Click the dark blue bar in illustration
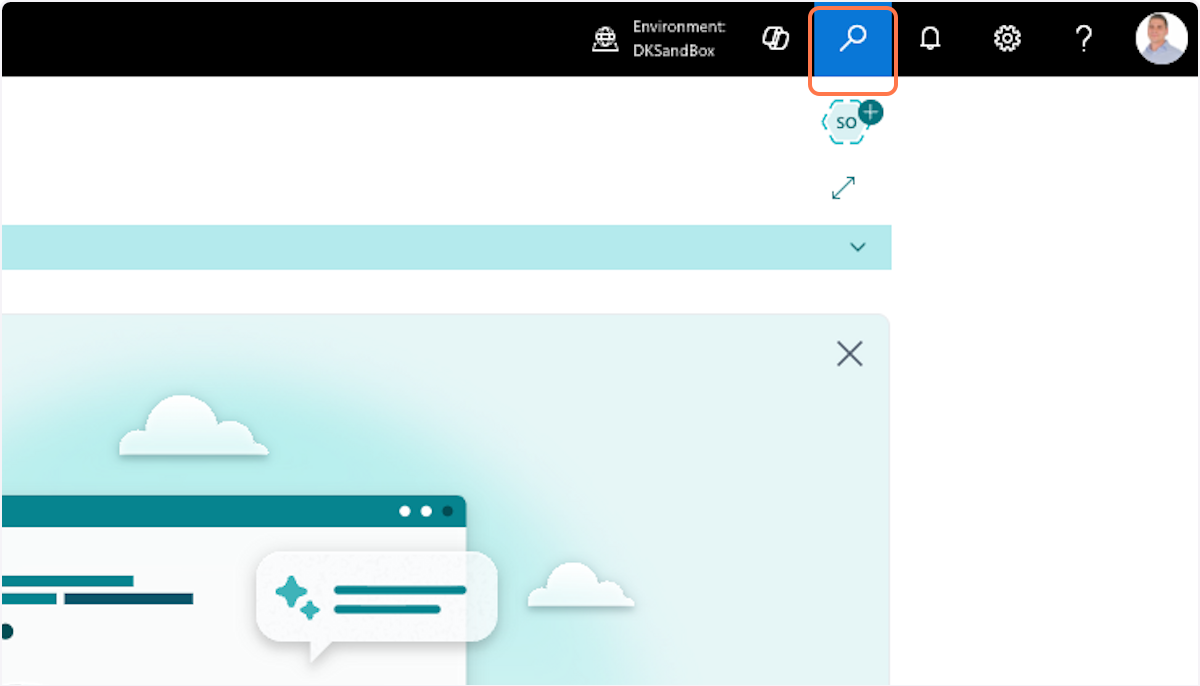Image resolution: width=1200 pixels, height=686 pixels. [128, 599]
